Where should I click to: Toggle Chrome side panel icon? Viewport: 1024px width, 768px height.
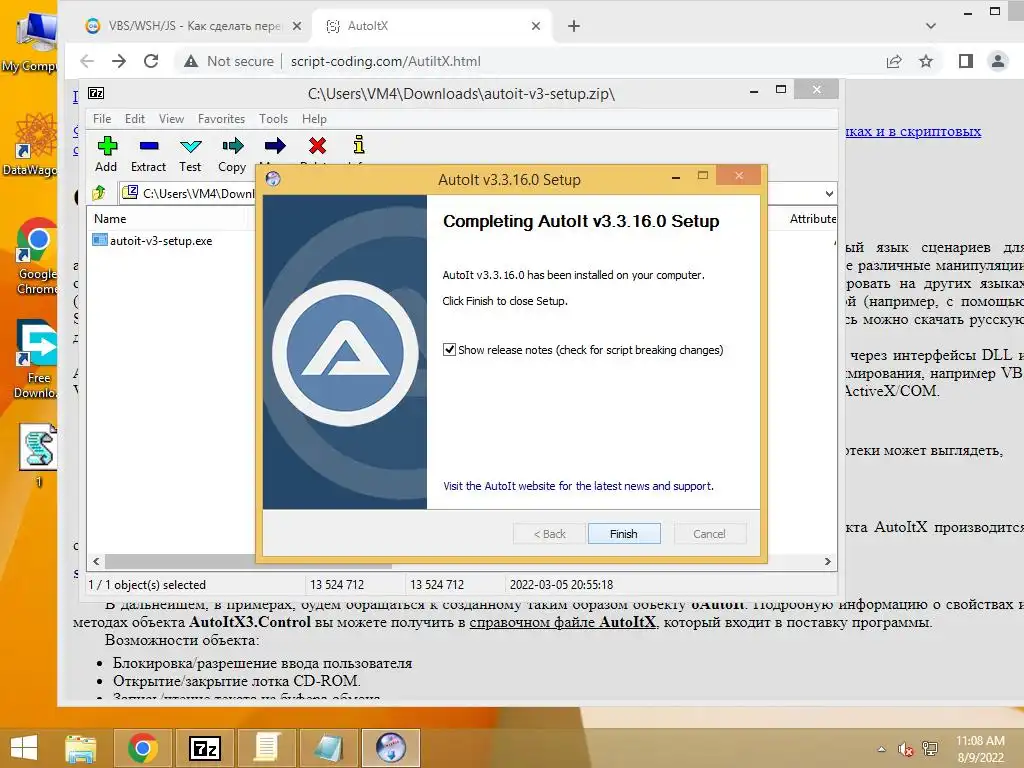coord(965,61)
